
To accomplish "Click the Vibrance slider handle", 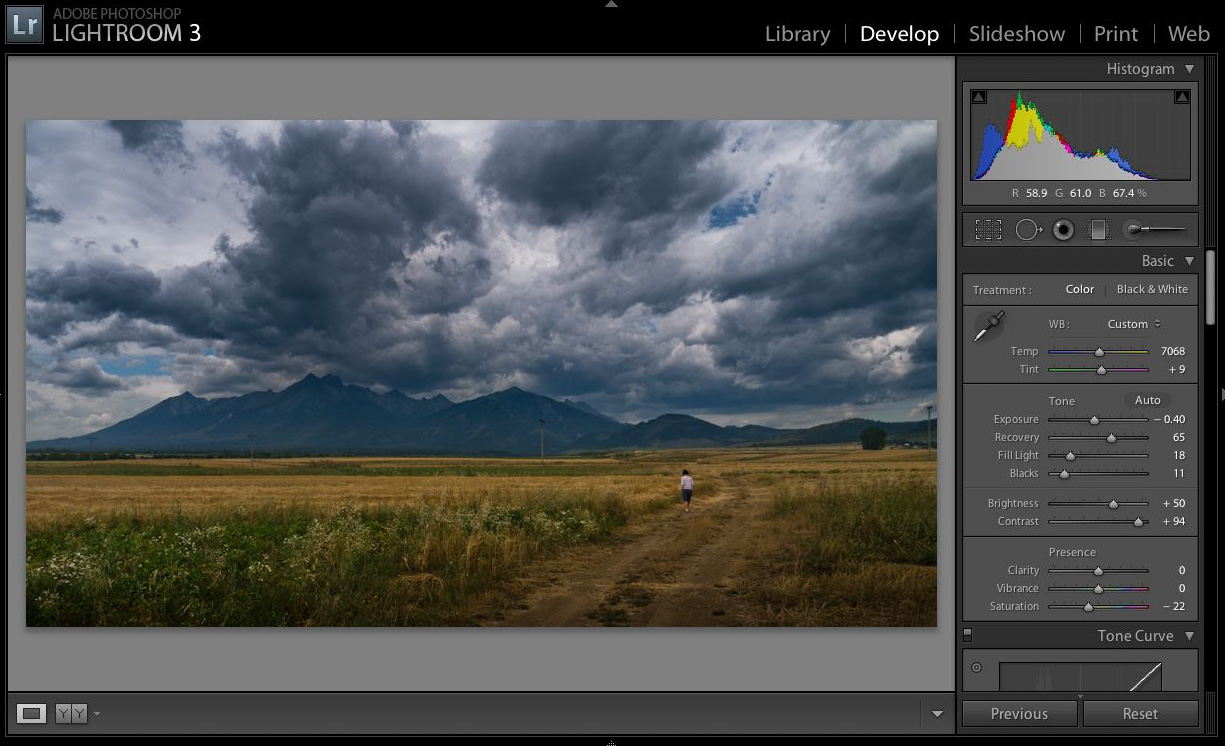I will click(x=1098, y=589).
